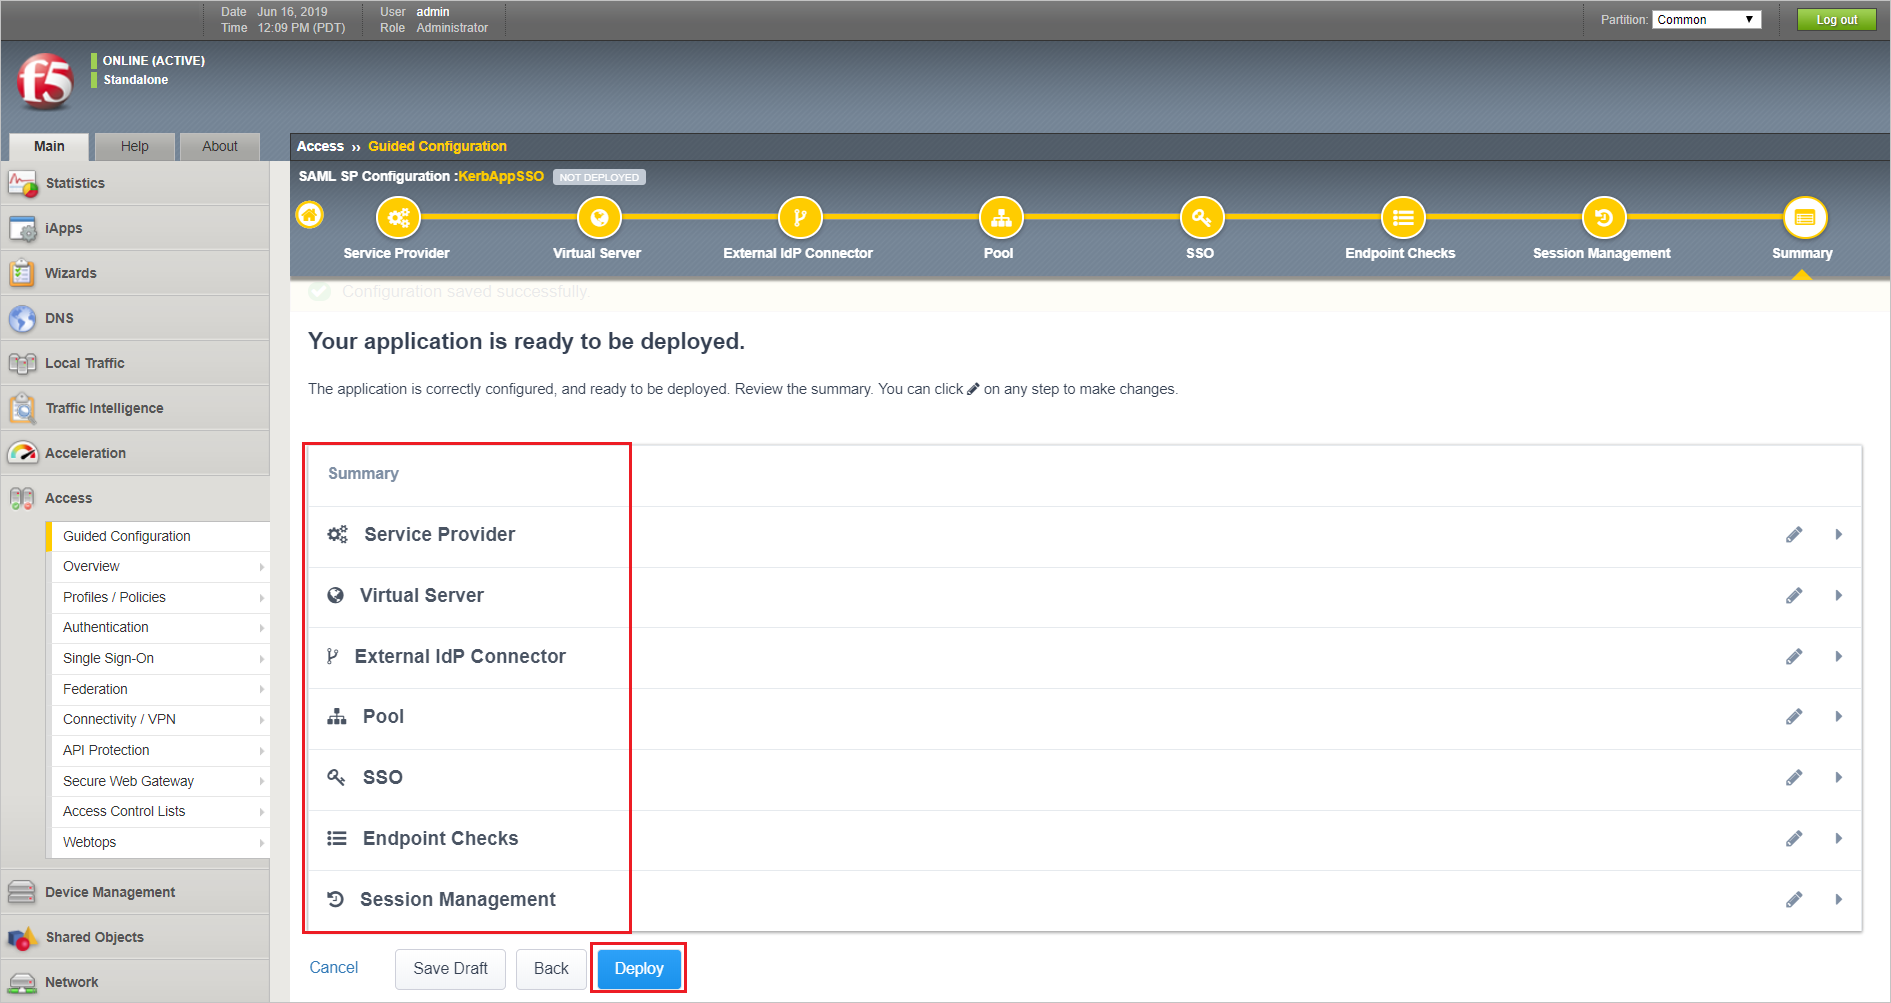Screen dimensions: 1891x1003
Task: Expand the Session Management summary row
Action: pos(1838,900)
